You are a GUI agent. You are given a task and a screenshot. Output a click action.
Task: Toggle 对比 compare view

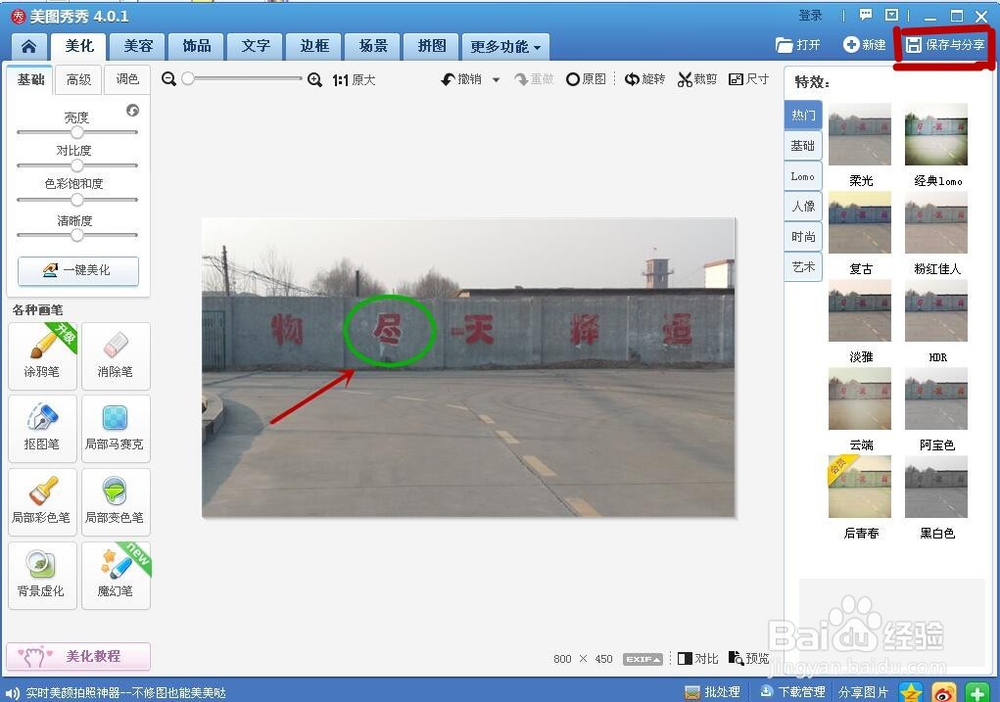[x=698, y=659]
